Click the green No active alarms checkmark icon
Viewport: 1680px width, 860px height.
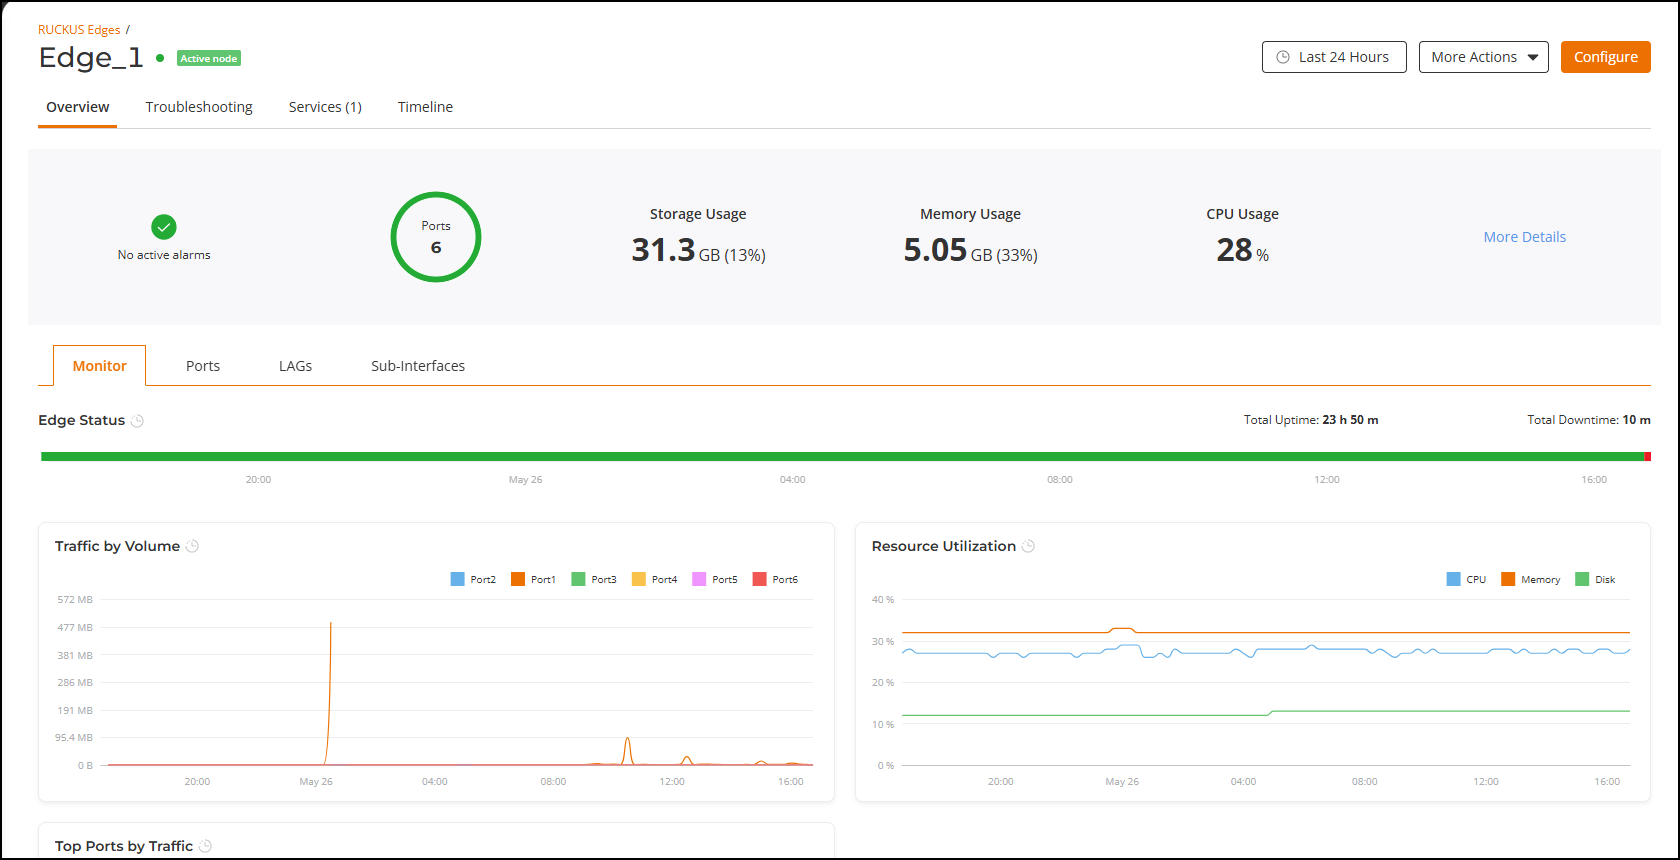tap(164, 227)
